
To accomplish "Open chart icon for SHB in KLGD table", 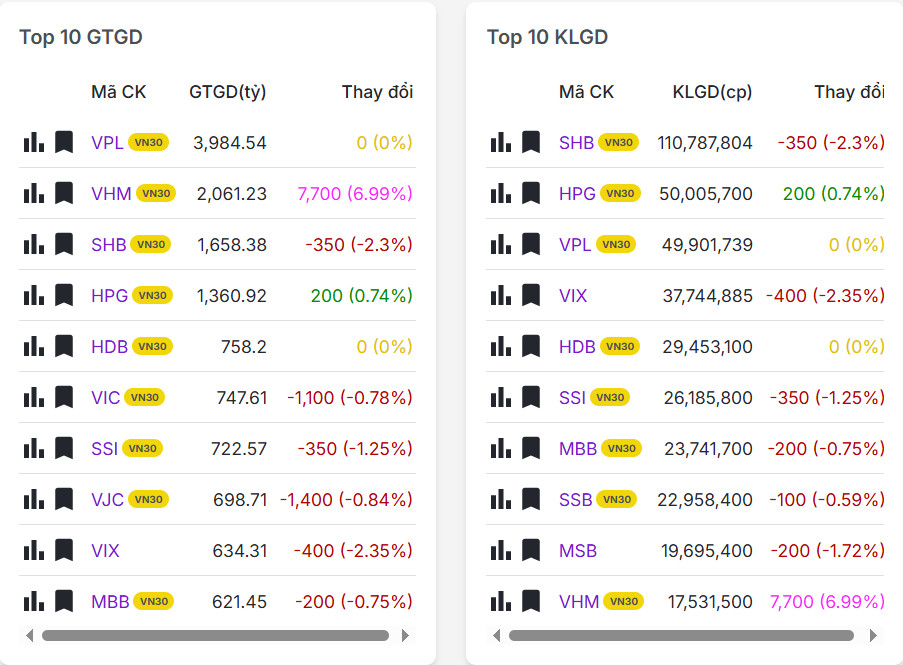I will 501,142.
